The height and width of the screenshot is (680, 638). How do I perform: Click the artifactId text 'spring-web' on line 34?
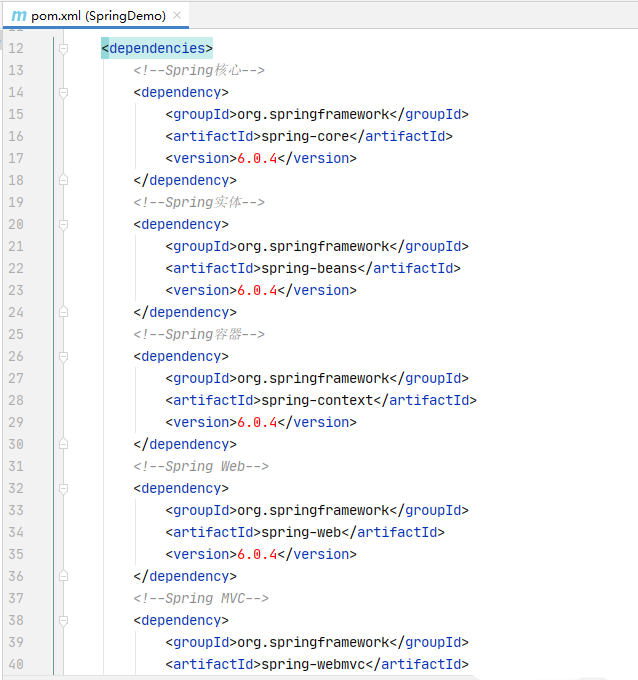[x=301, y=532]
